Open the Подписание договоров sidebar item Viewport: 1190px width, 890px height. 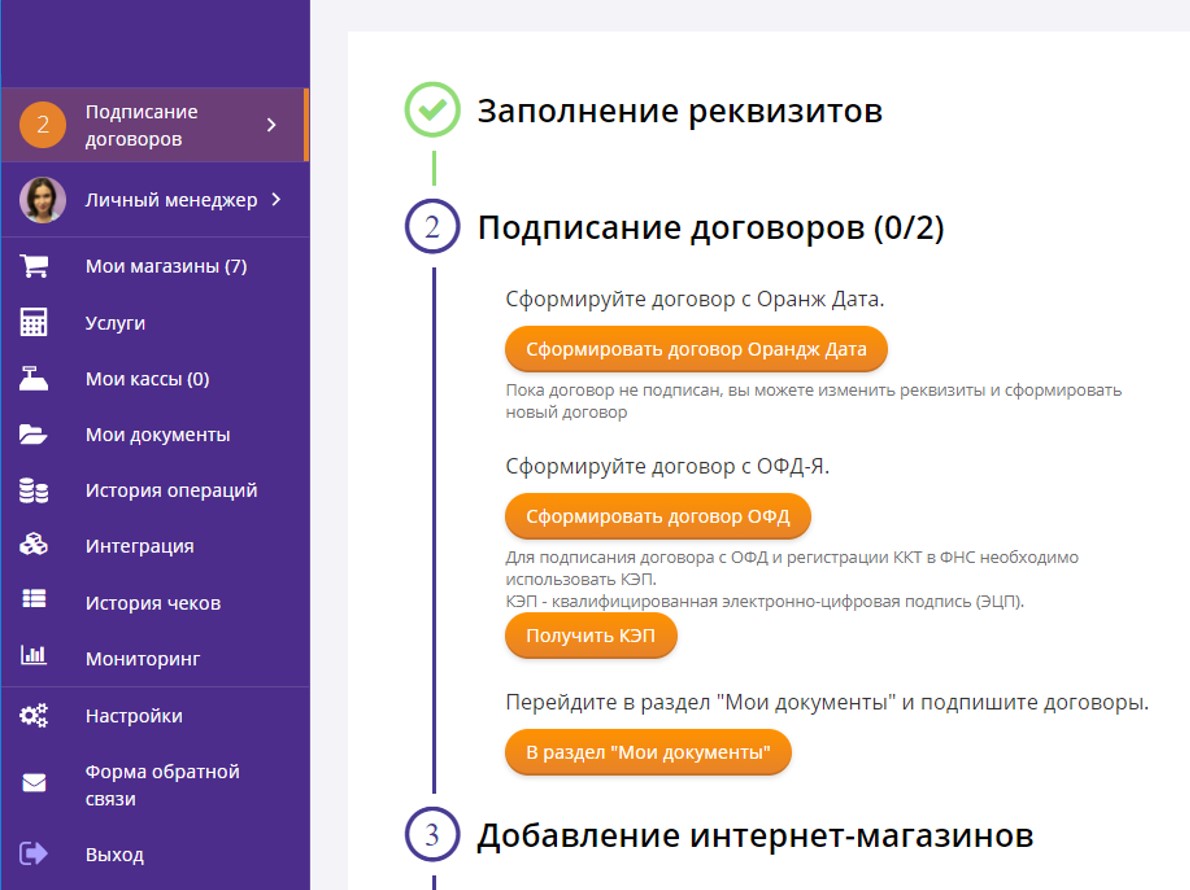[155, 124]
